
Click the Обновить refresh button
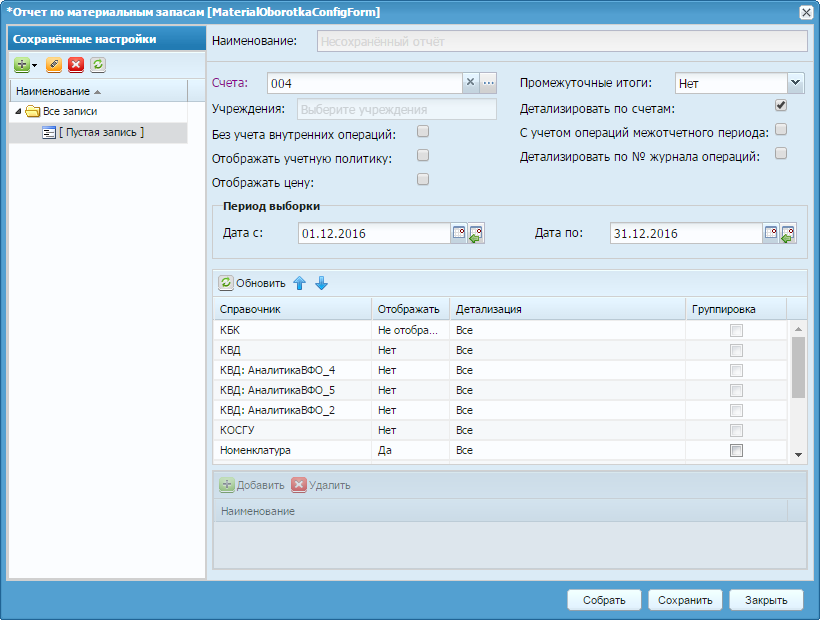(x=252, y=283)
